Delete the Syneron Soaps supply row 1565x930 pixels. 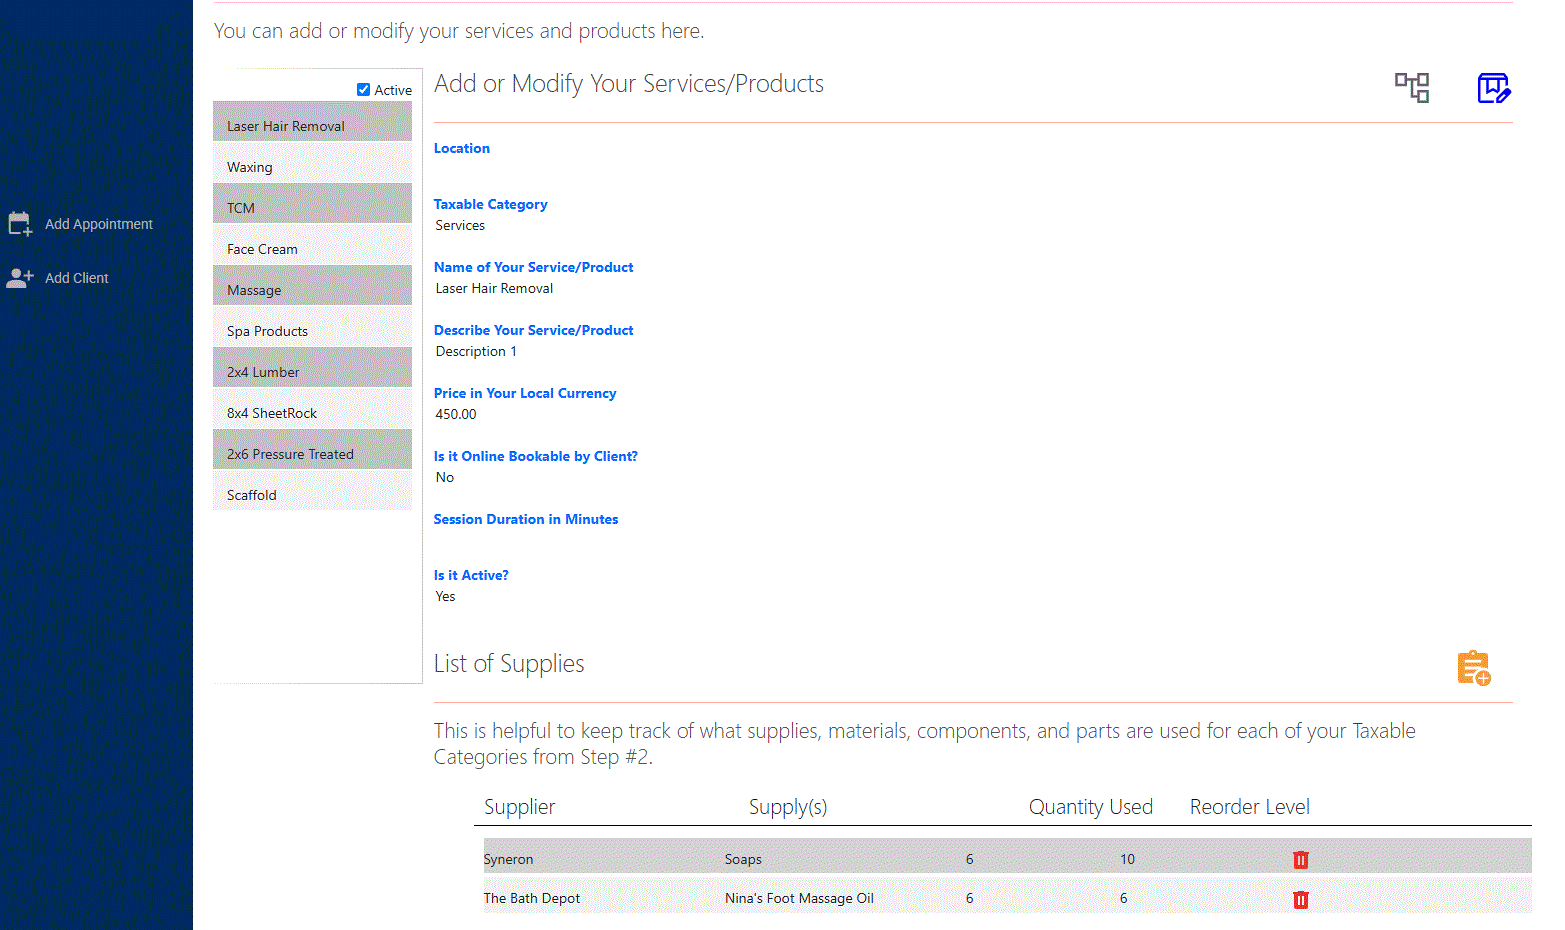(1300, 860)
